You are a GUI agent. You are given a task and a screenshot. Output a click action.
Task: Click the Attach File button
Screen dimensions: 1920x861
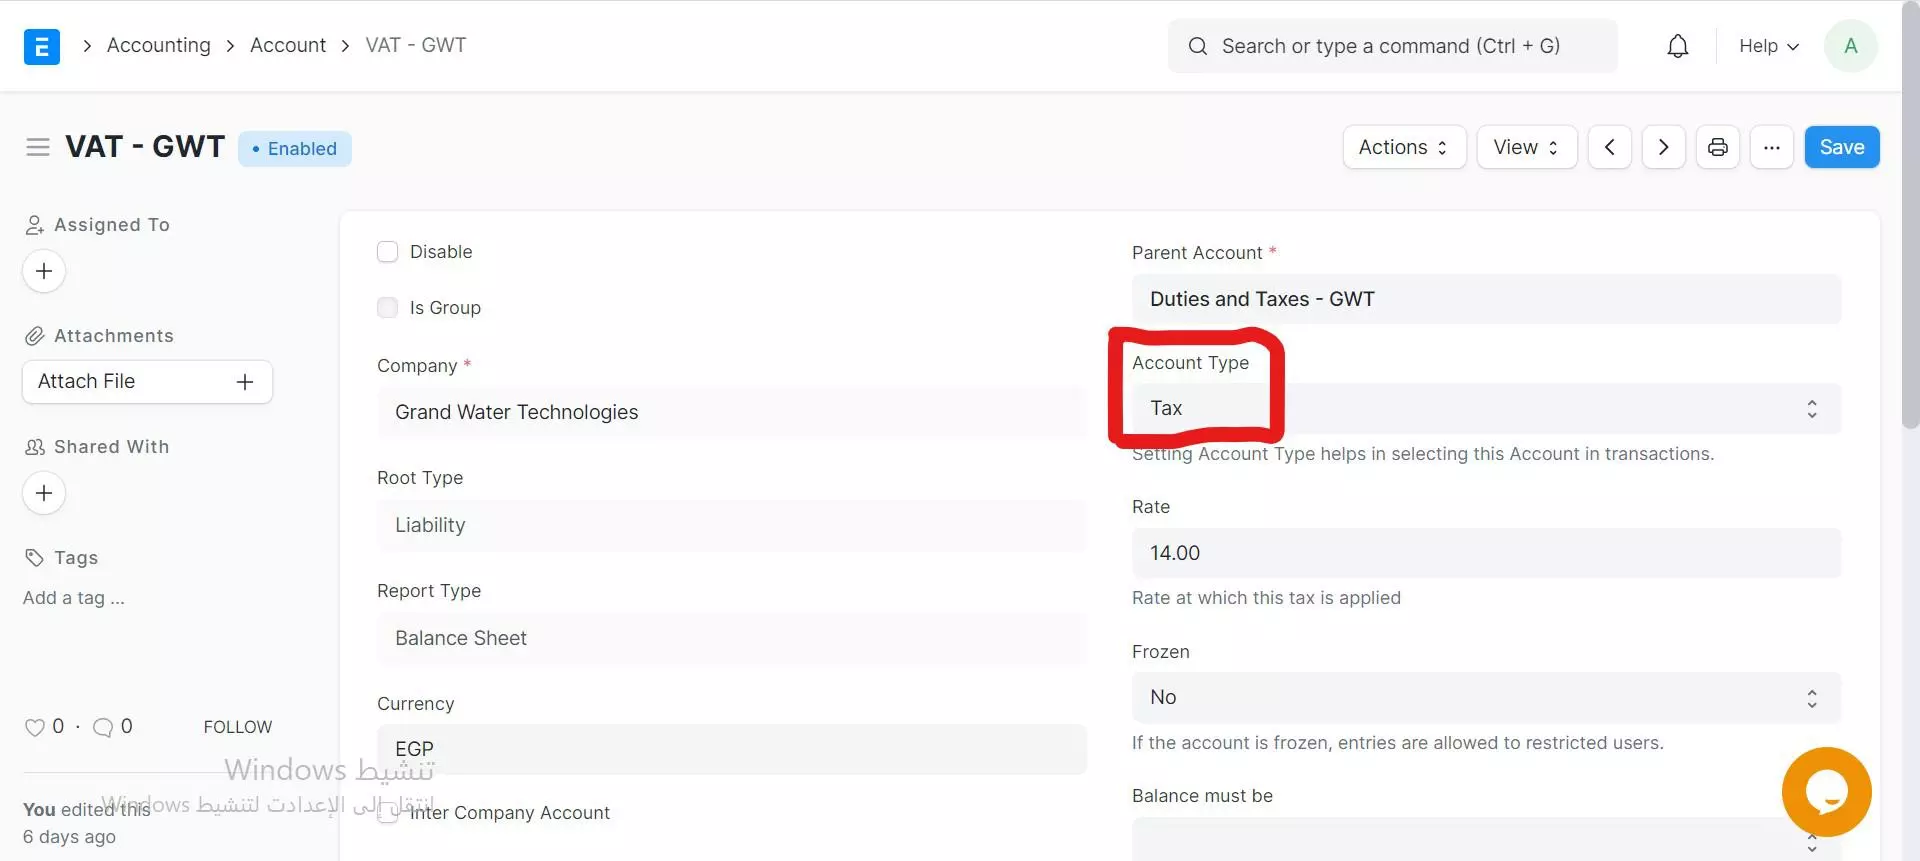(147, 382)
